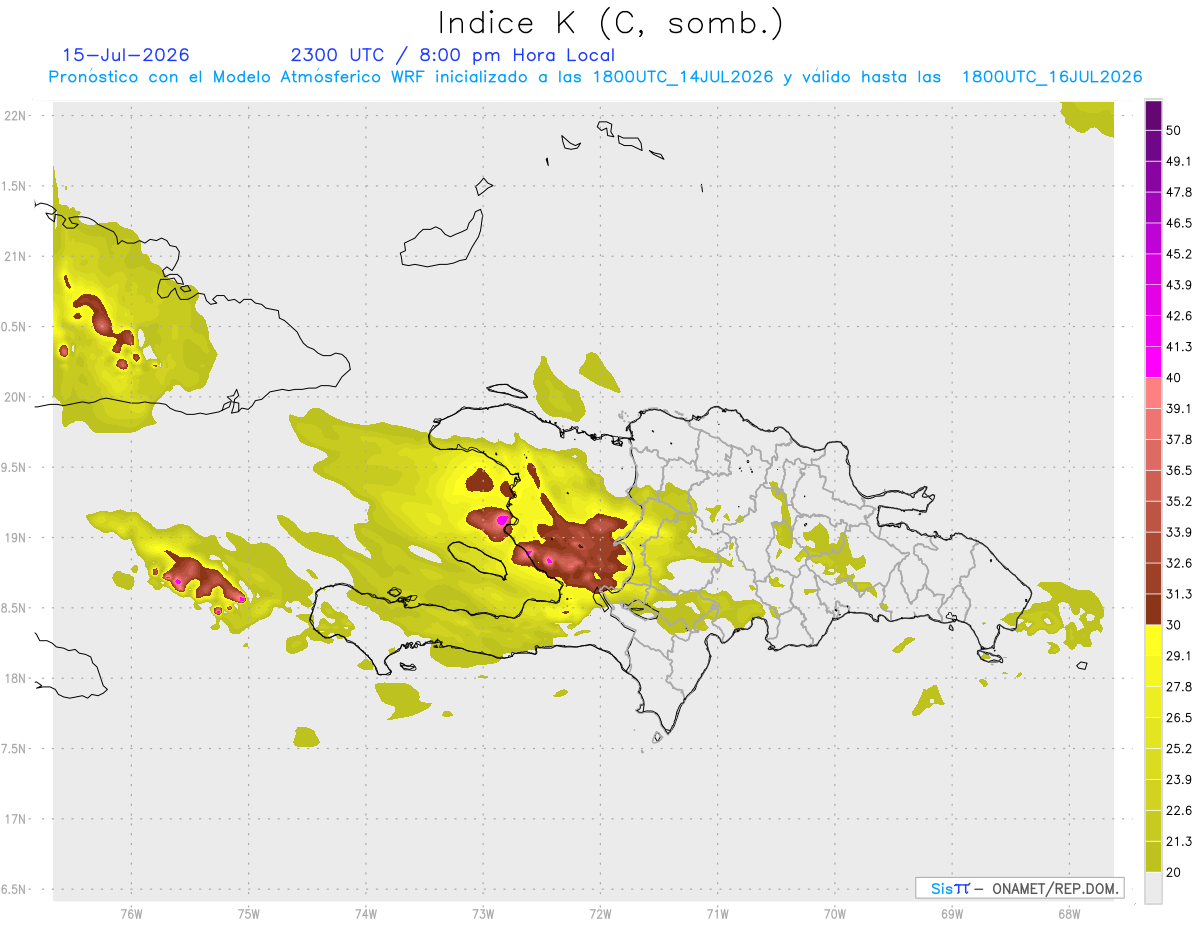Click the date "15-Jul-2026"

[x=126, y=55]
